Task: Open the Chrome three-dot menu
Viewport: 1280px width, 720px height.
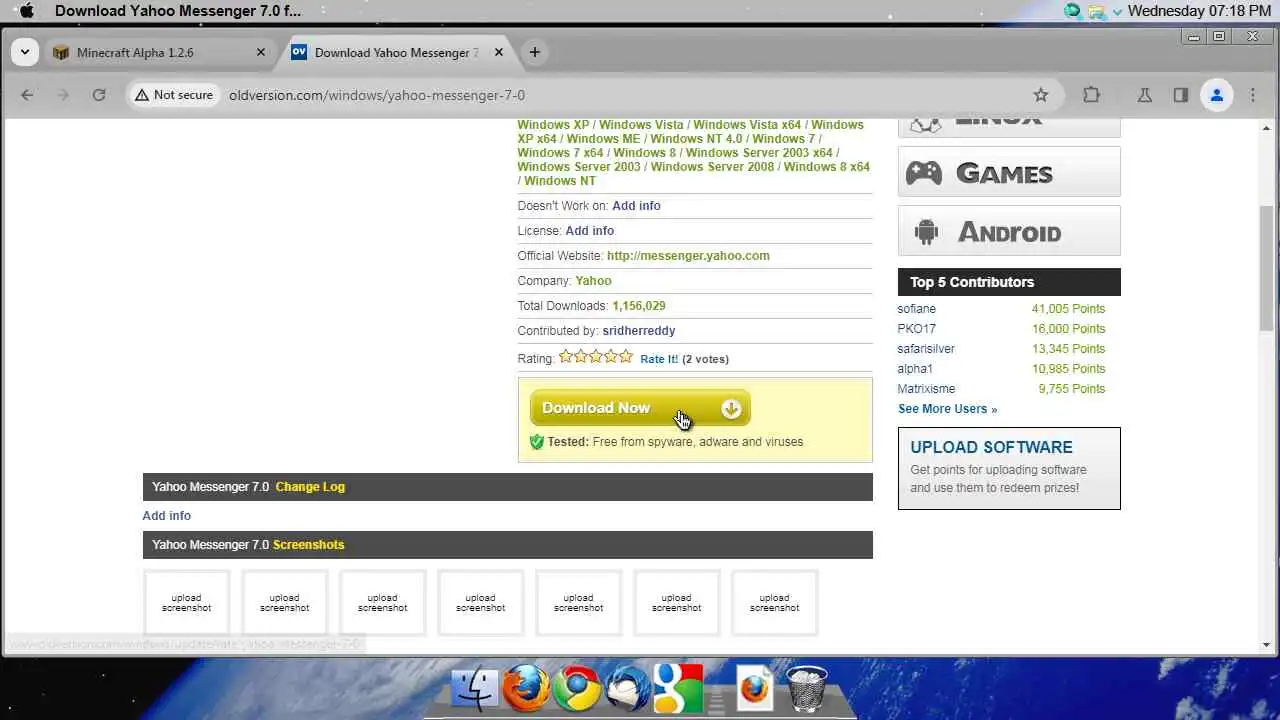Action: pos(1253,95)
